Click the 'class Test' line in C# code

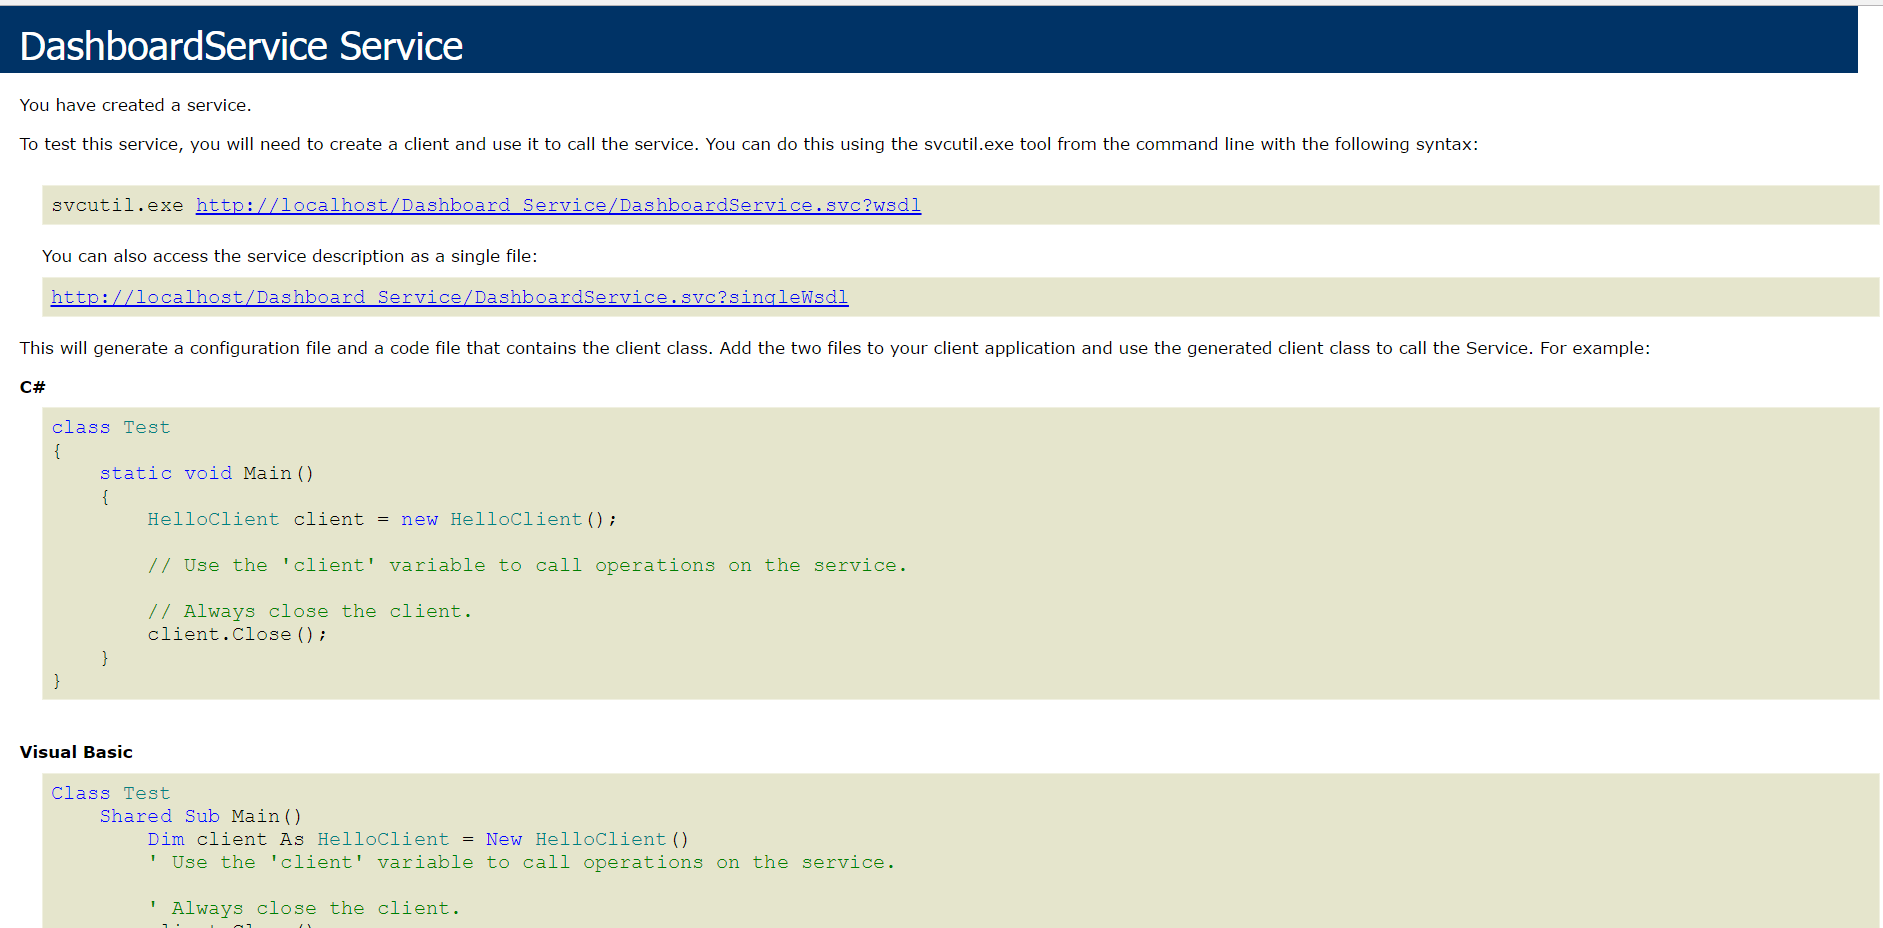pos(111,427)
